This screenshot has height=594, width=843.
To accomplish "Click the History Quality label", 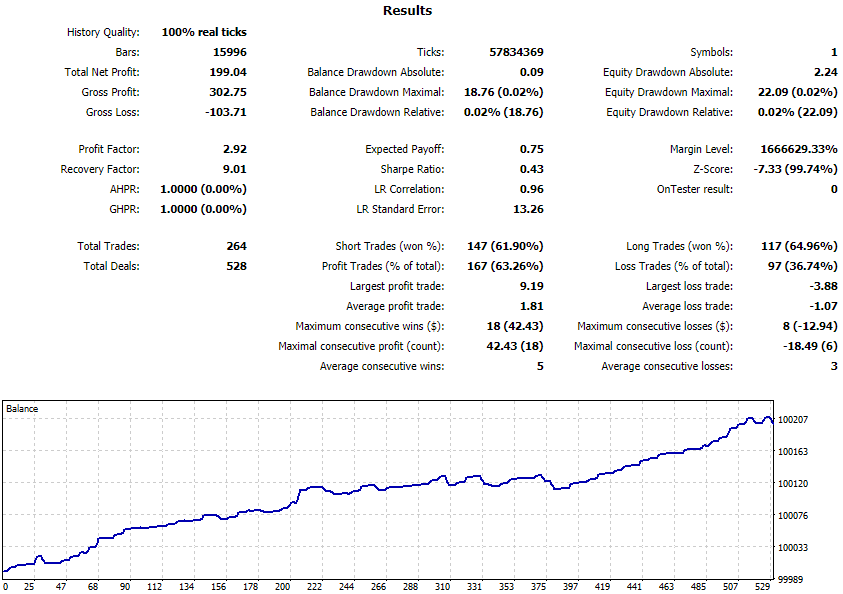I will pos(103,32).
